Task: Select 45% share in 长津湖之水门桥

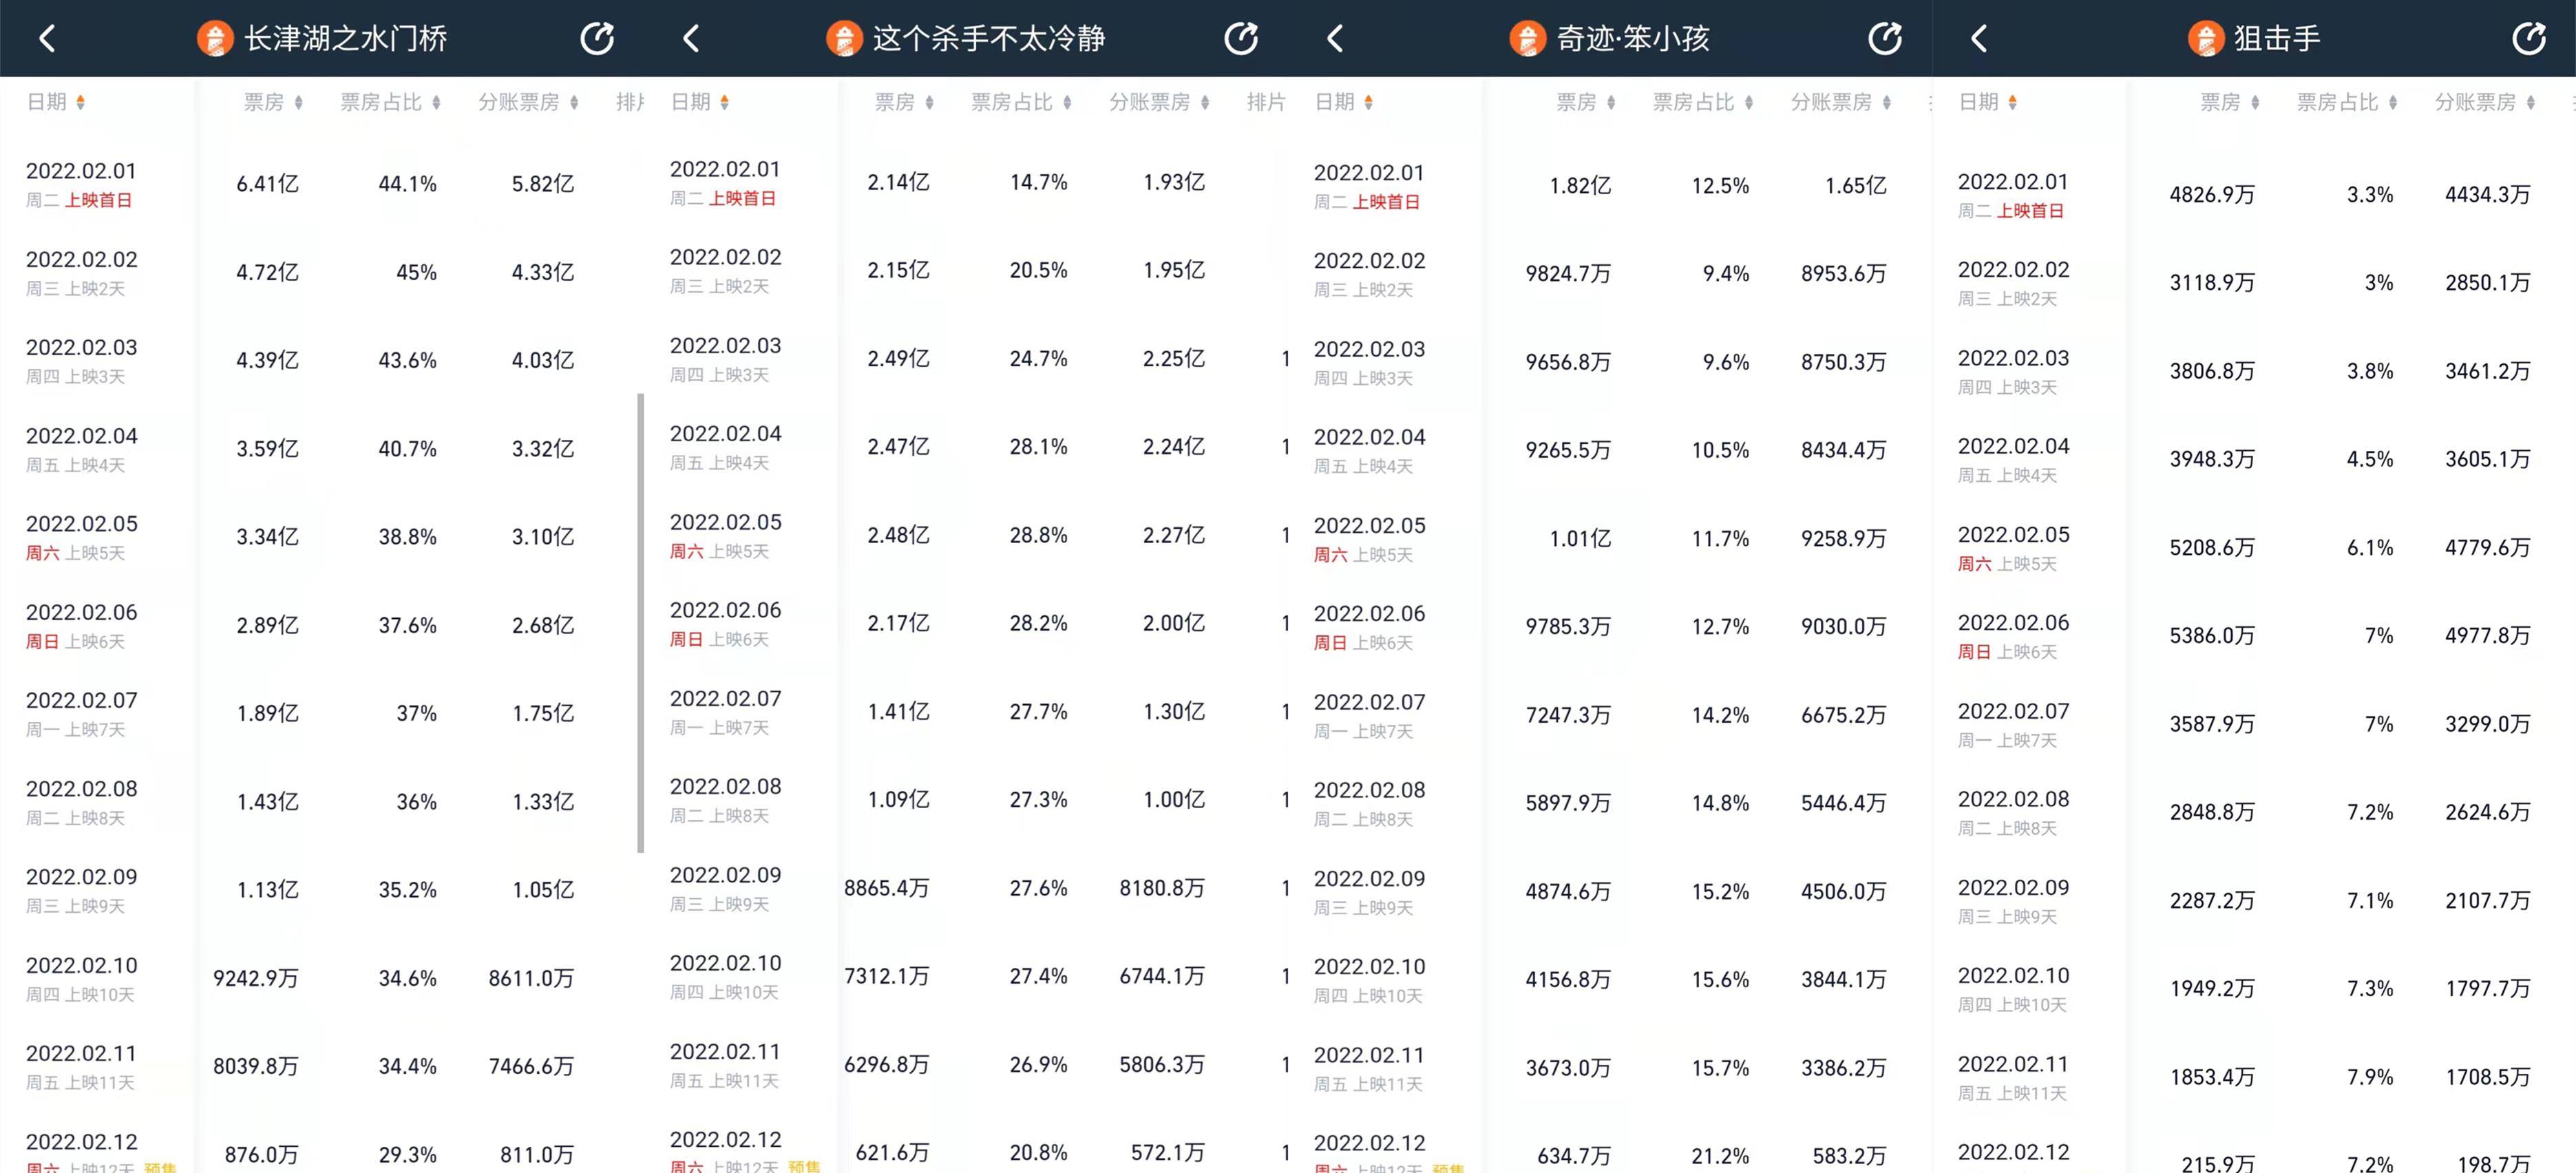Action: pos(416,272)
